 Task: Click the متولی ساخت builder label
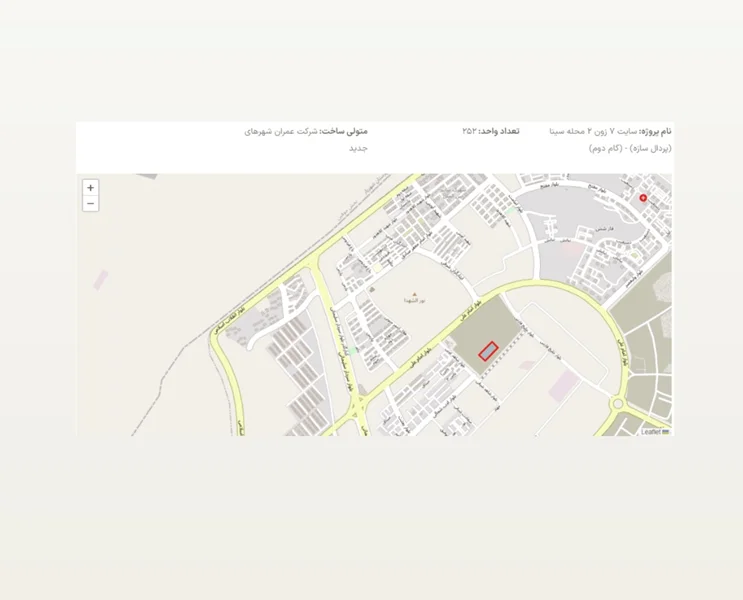[344, 131]
